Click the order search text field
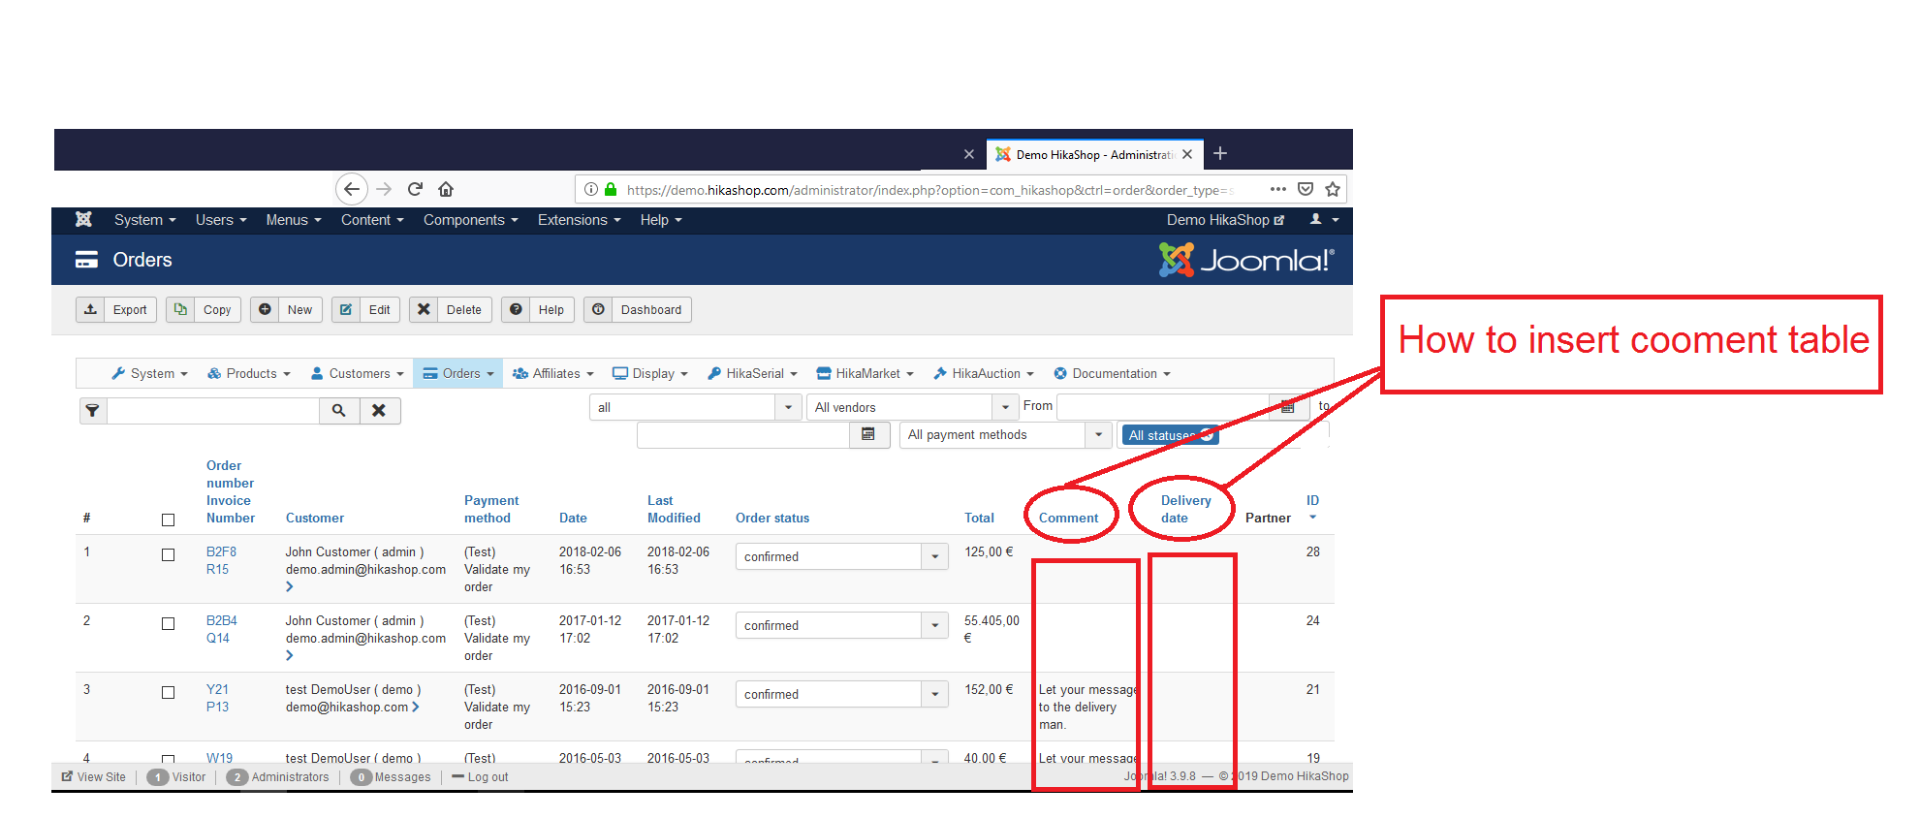 click(213, 410)
